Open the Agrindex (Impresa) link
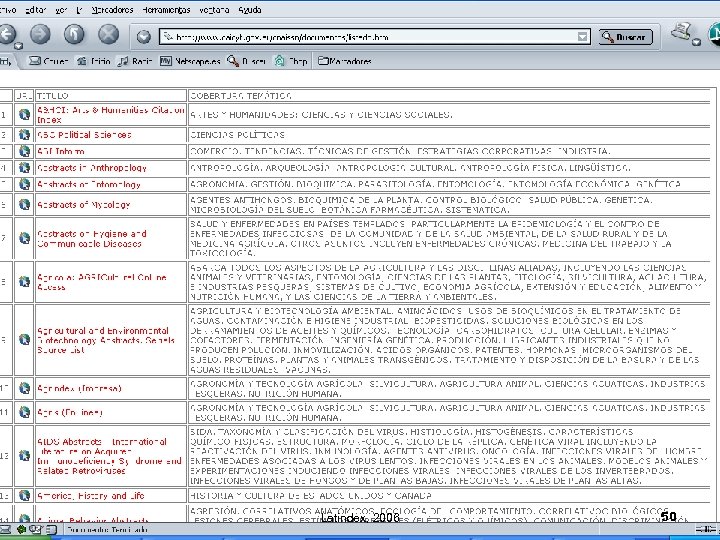720x540 pixels. [x=79, y=388]
